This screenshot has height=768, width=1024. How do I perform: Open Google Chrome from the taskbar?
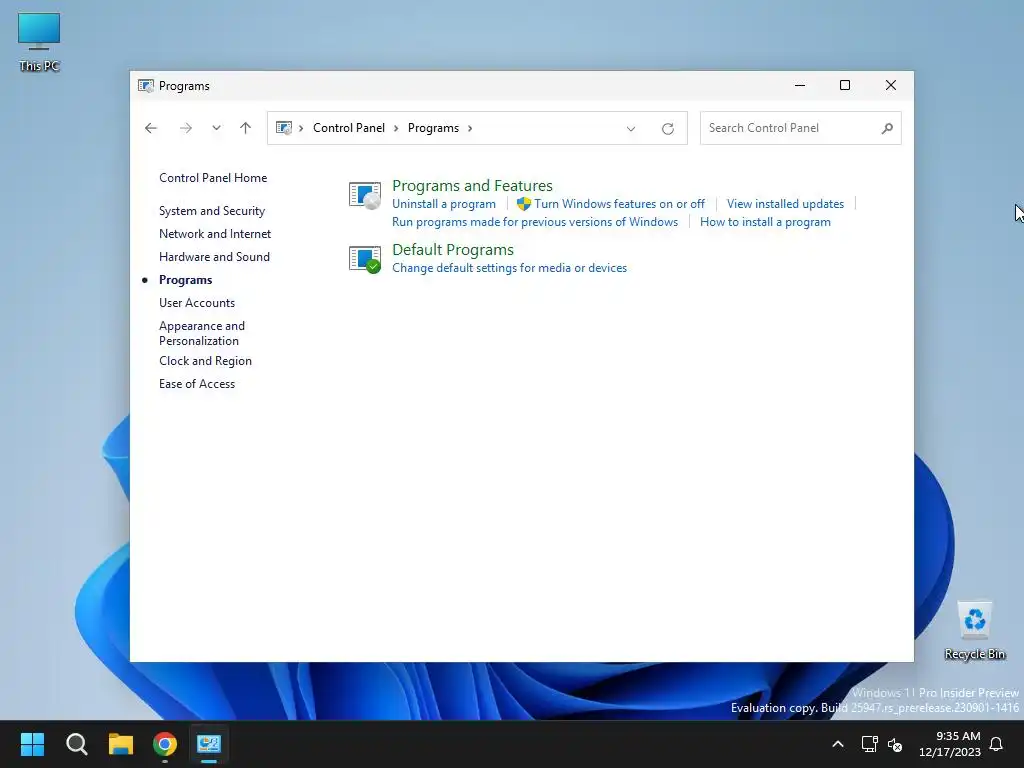coord(165,744)
